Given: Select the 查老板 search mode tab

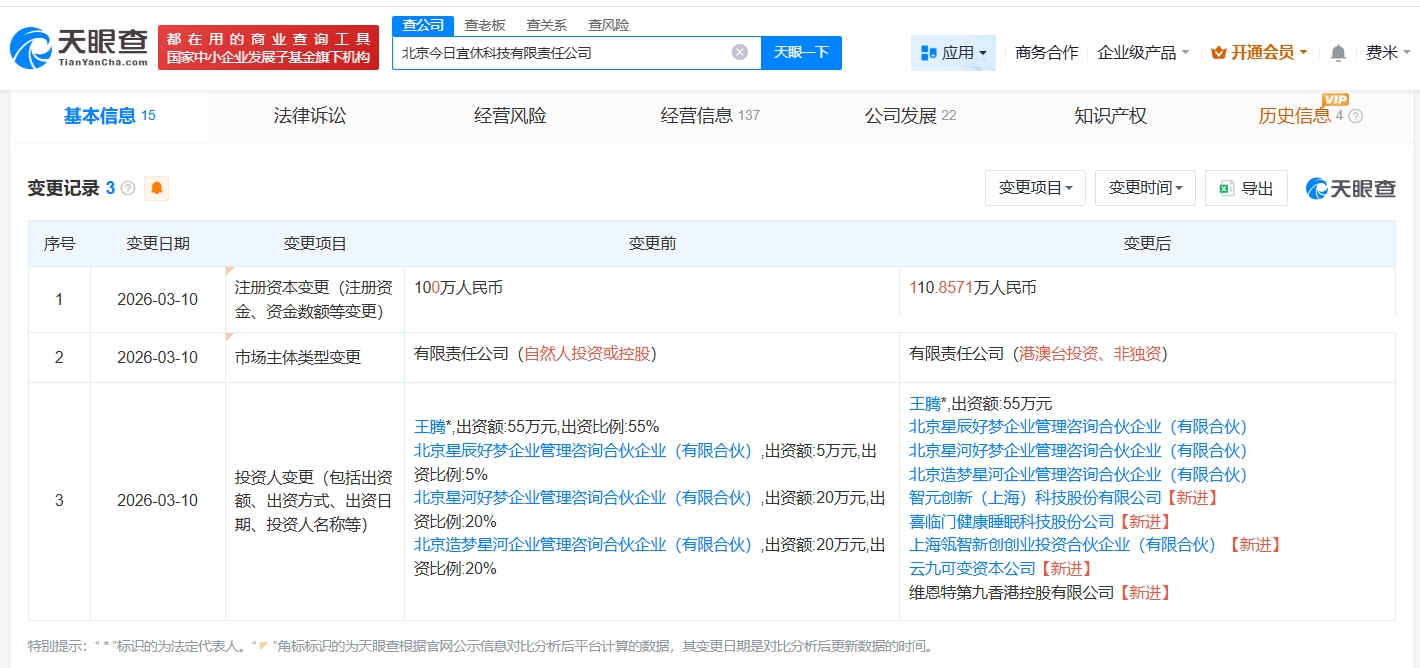Looking at the screenshot, I should (485, 25).
